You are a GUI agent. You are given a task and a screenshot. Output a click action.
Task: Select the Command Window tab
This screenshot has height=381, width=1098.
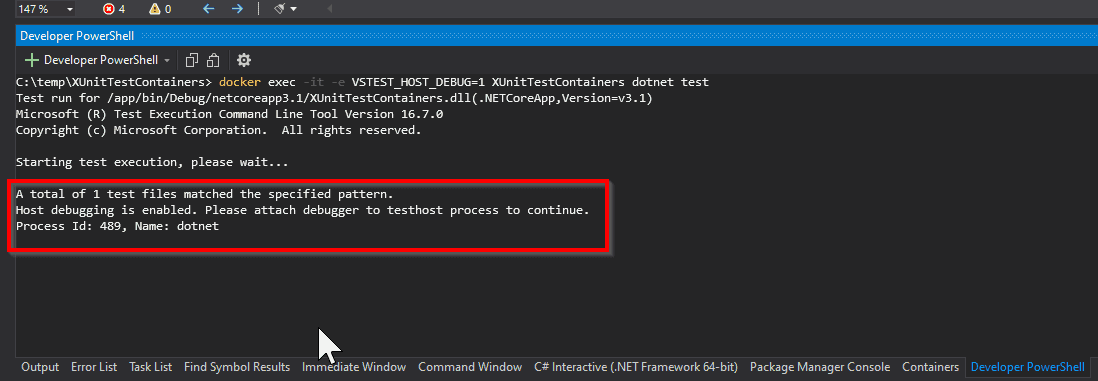[x=470, y=367]
